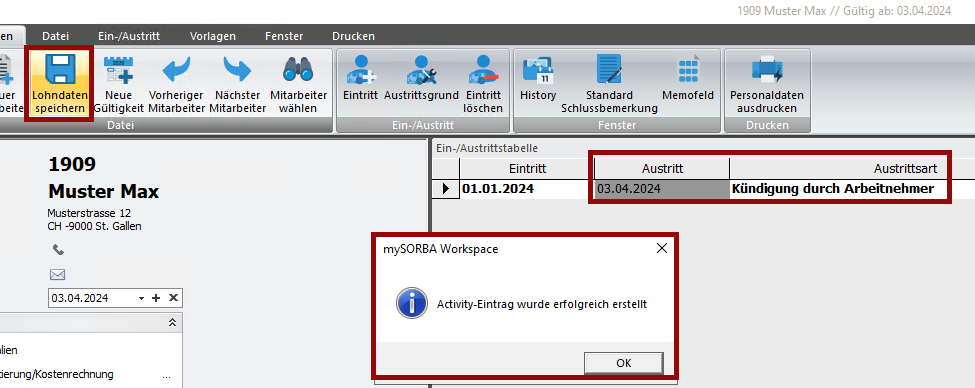This screenshot has height=388, width=975.
Task: Click the Eintritt column header
Action: click(527, 169)
